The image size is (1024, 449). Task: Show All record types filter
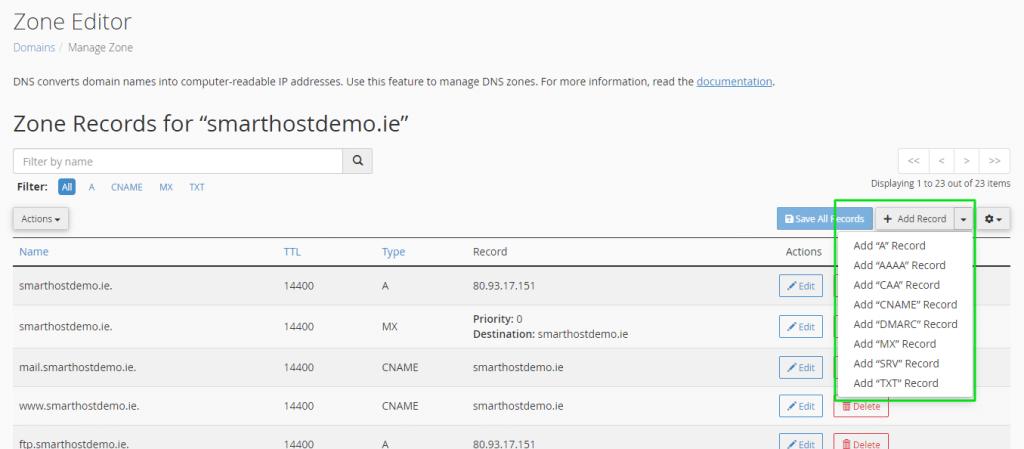67,187
